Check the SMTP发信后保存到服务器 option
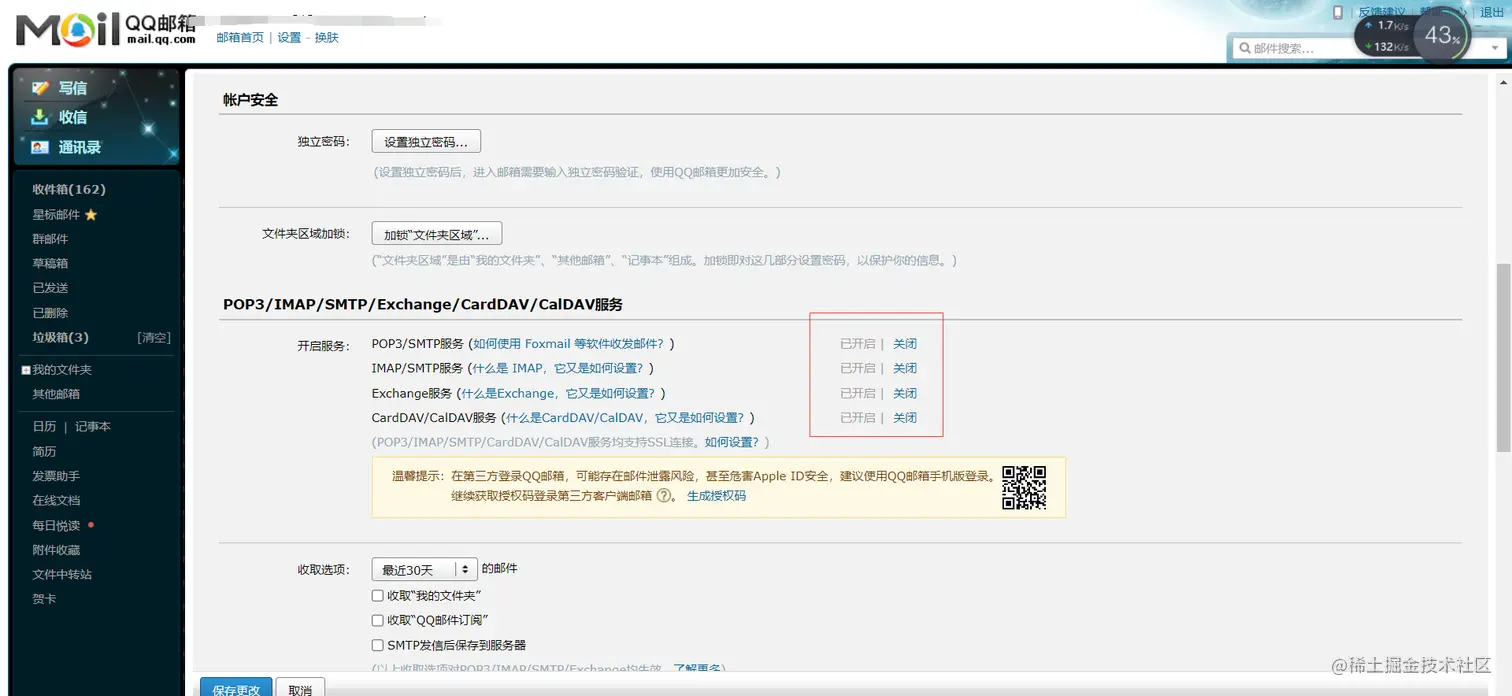The width and height of the screenshot is (1512, 696). coord(377,644)
